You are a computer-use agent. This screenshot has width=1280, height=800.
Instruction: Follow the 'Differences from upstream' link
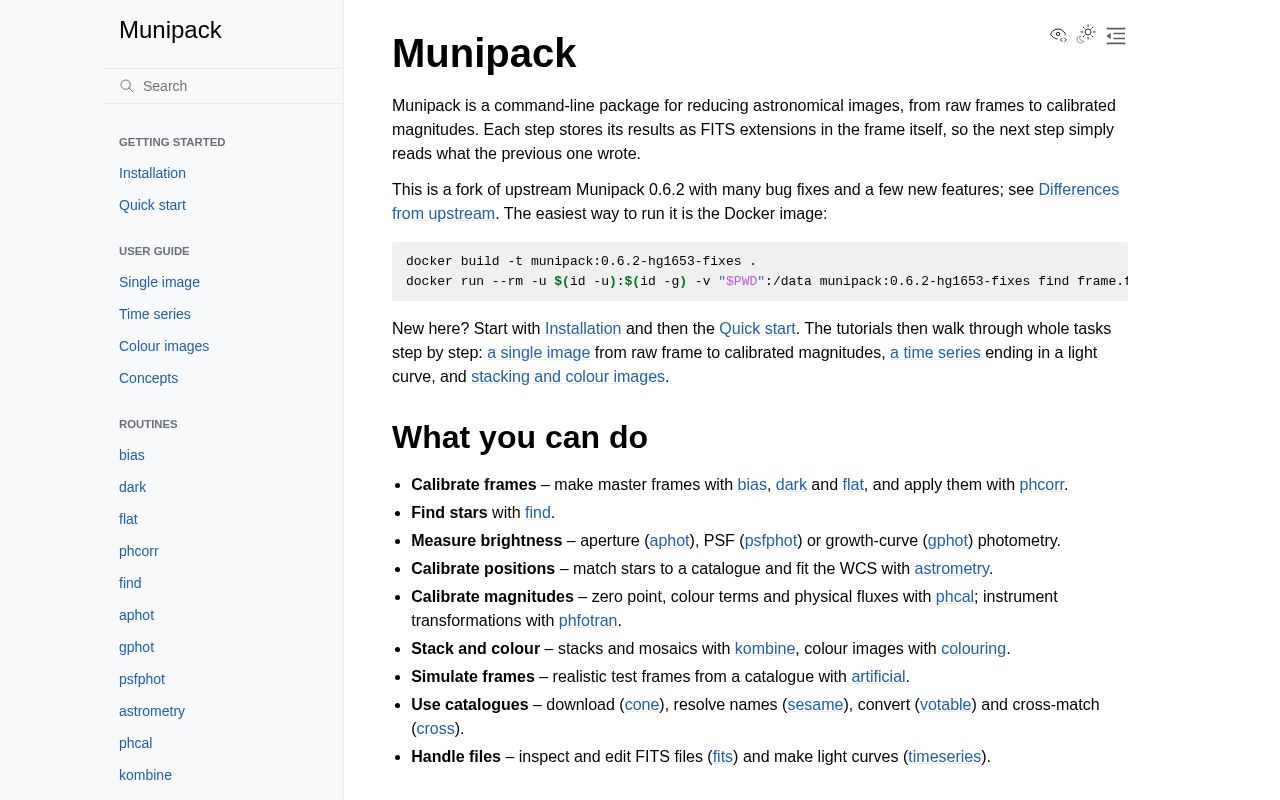tap(1078, 190)
